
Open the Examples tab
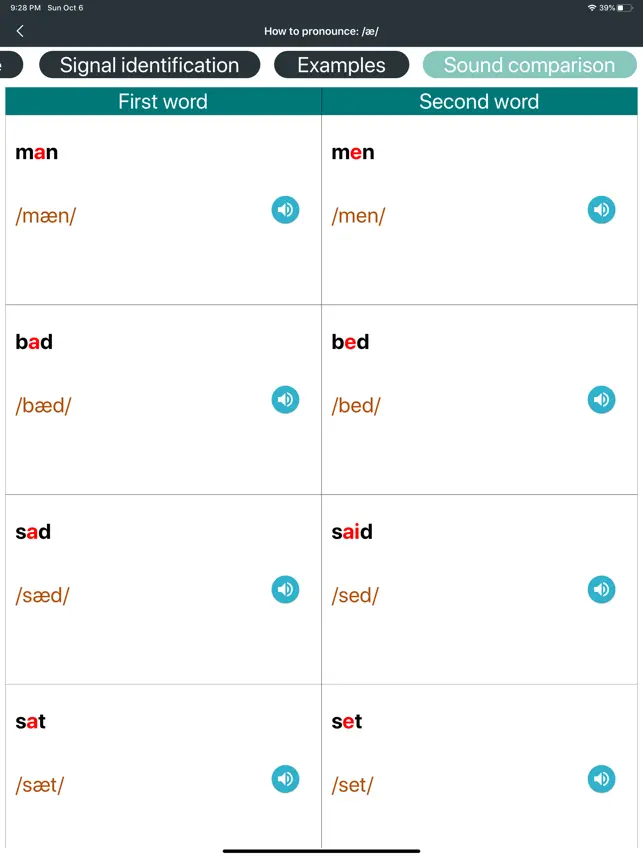[341, 65]
